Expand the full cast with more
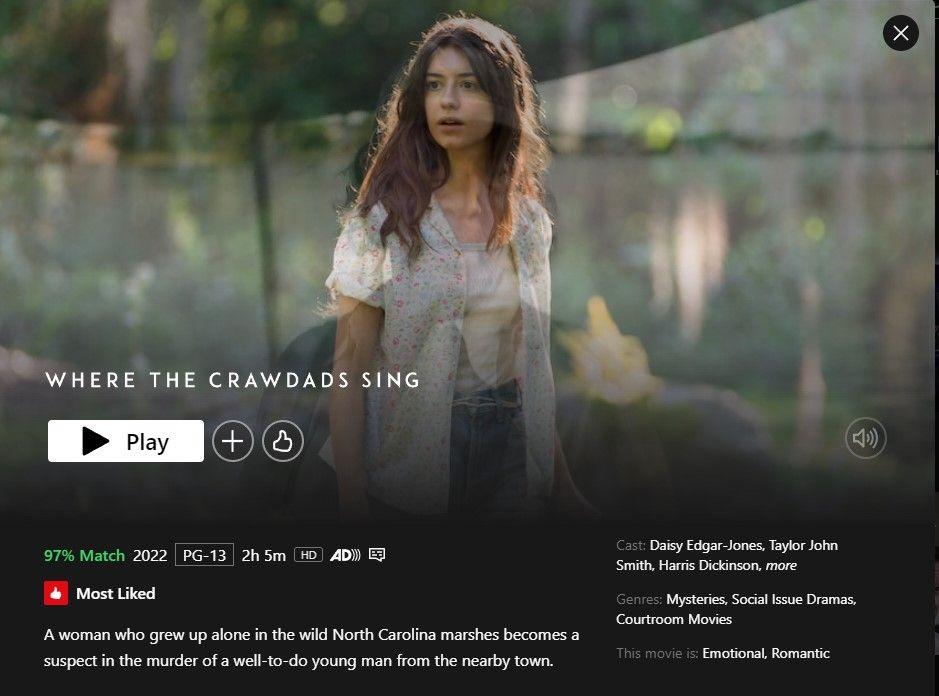Viewport: 939px width, 696px height. [781, 565]
